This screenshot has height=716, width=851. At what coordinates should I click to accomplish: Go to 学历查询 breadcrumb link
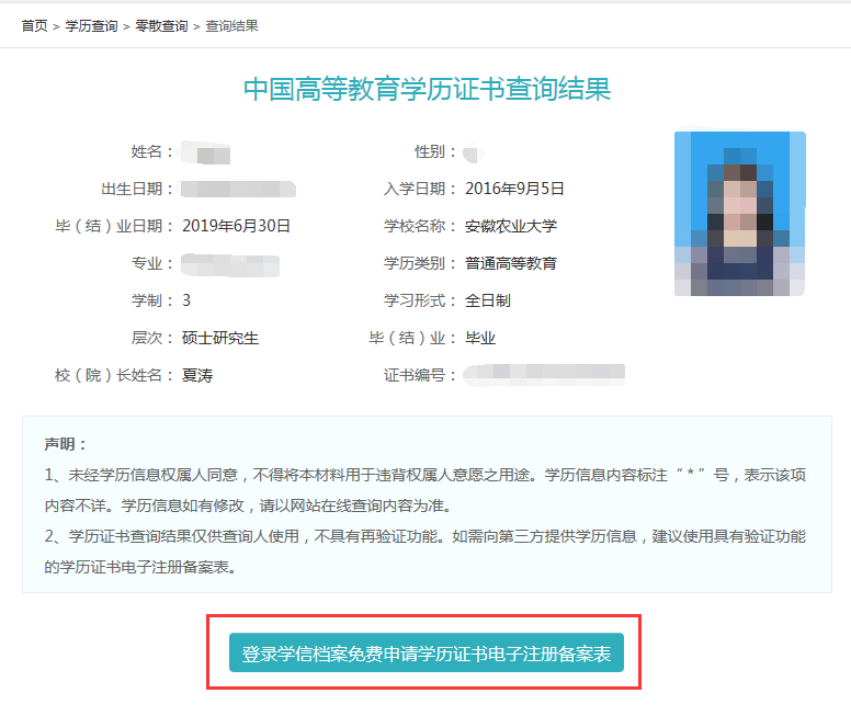(x=91, y=26)
